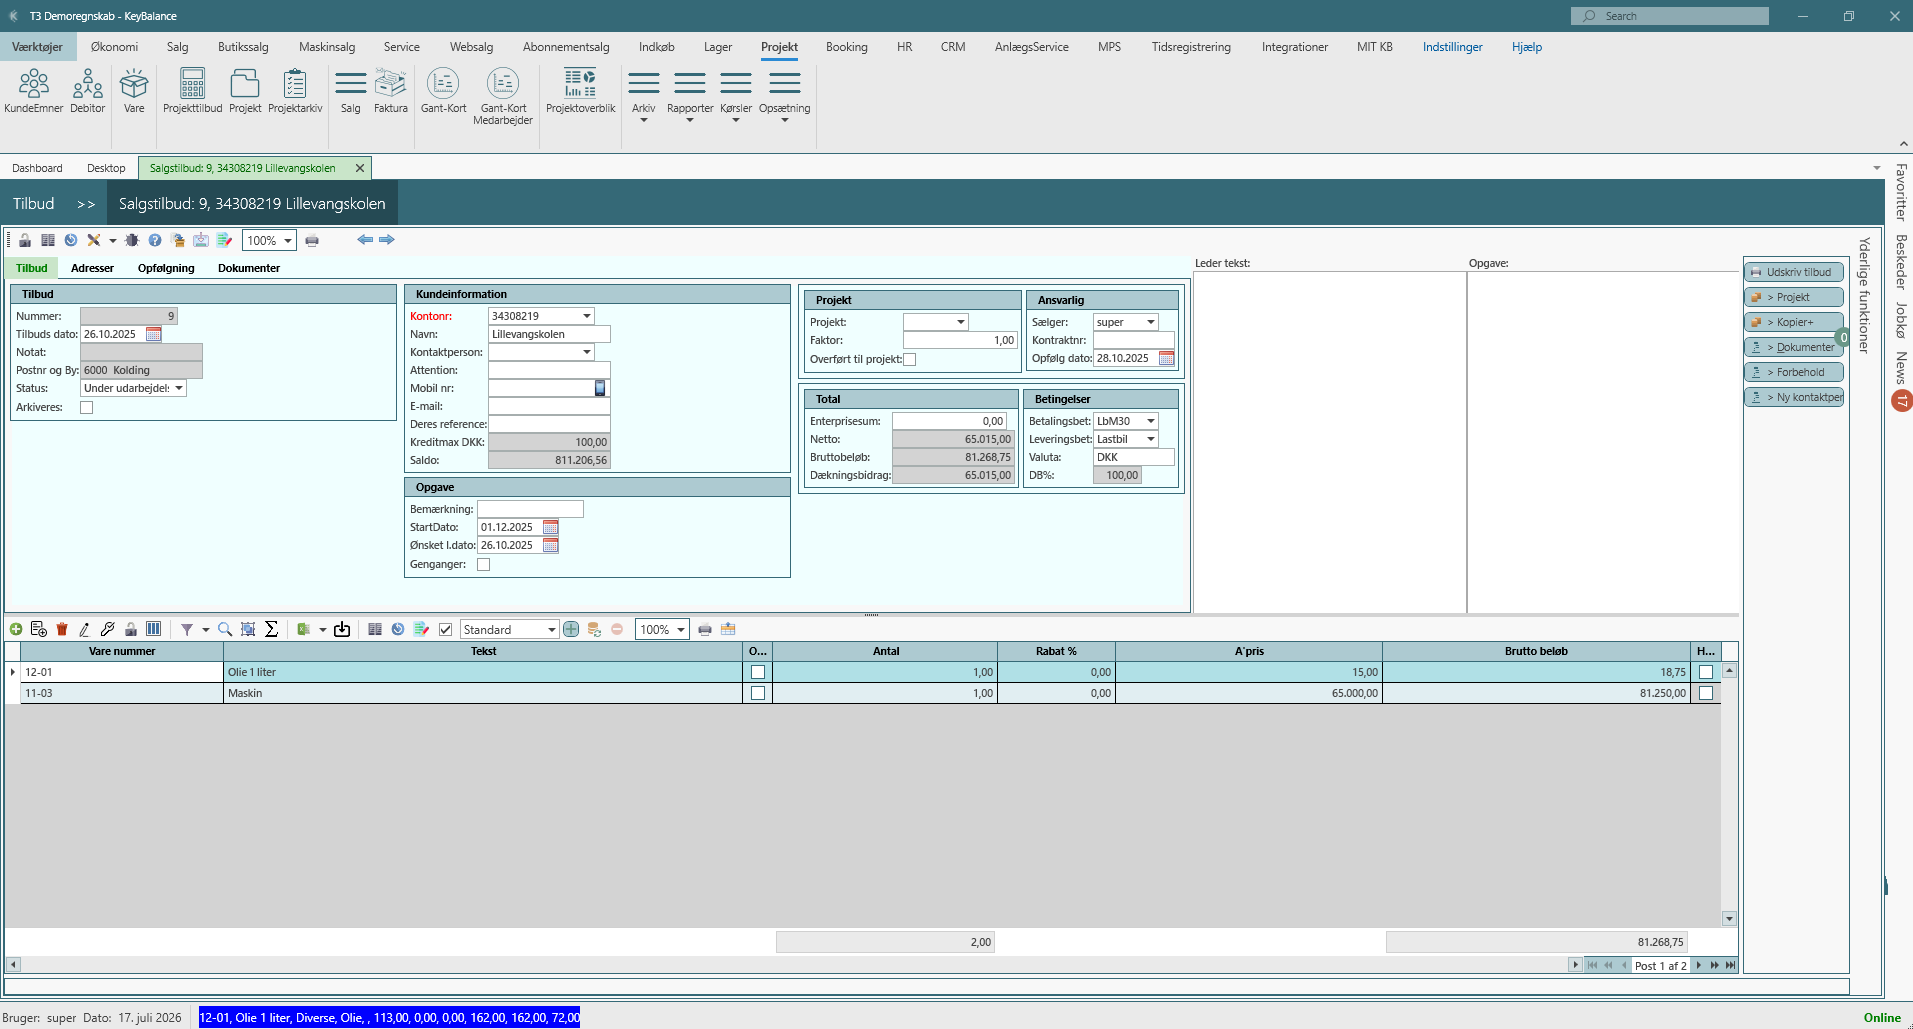The width and height of the screenshot is (1913, 1029).
Task: Click the > Ny kontaktperson button
Action: pos(1793,397)
